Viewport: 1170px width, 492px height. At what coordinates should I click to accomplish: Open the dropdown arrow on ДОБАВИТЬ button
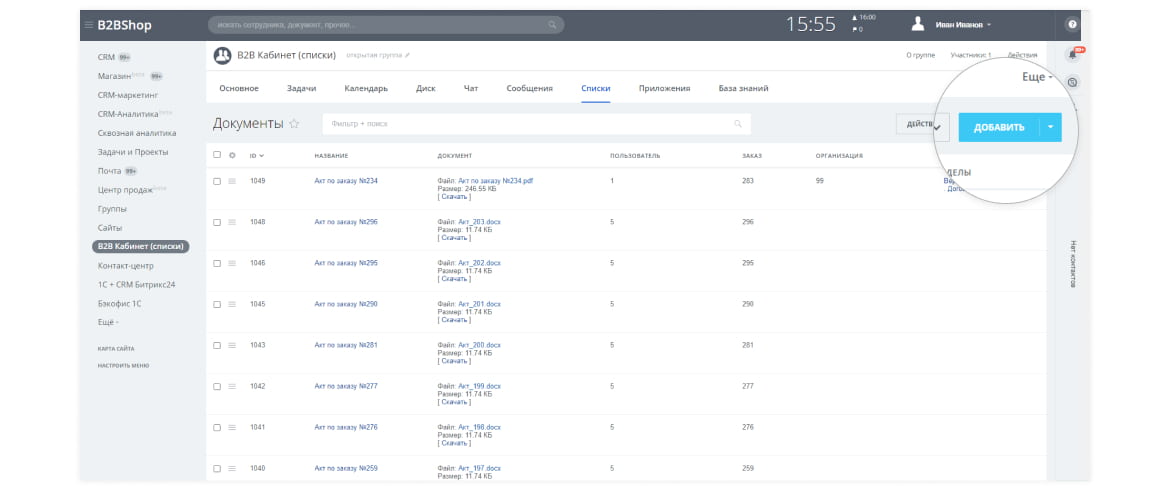(1050, 127)
